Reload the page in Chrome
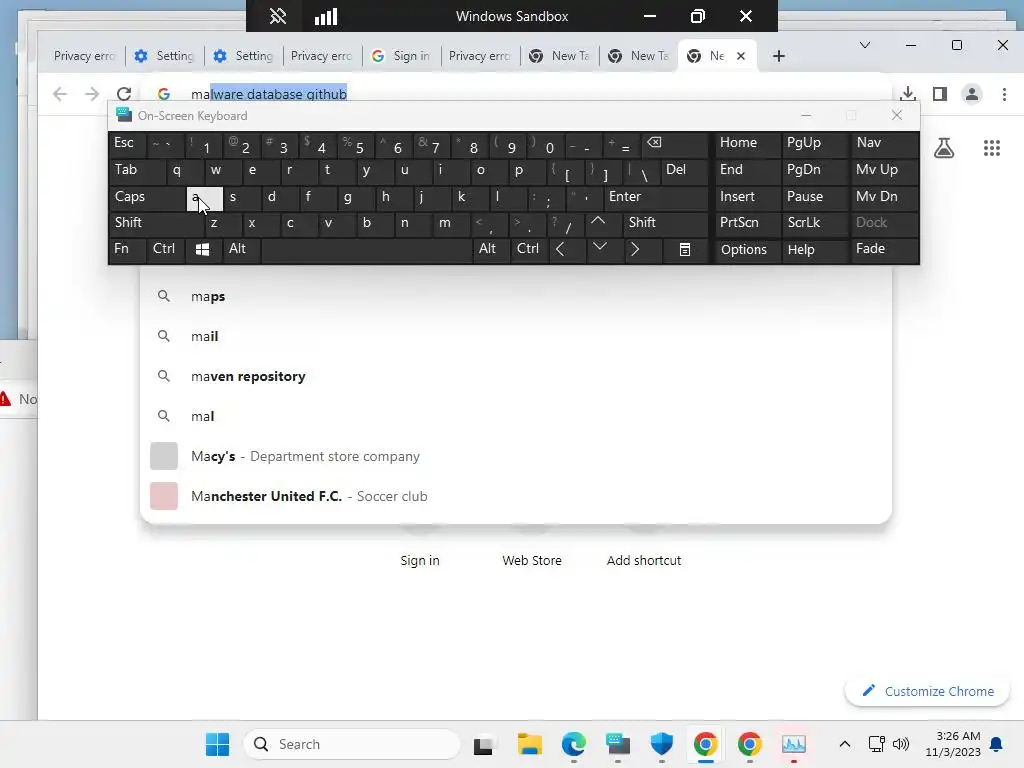Viewport: 1024px width, 768px height. (x=123, y=94)
